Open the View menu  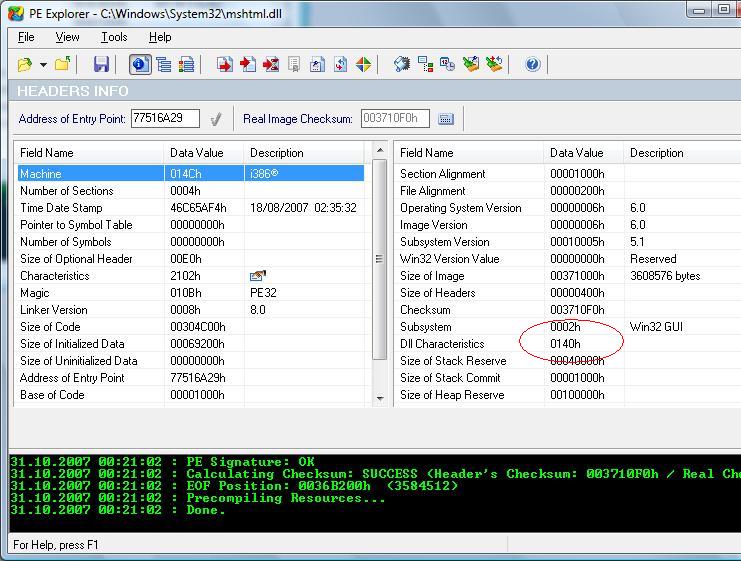(67, 37)
